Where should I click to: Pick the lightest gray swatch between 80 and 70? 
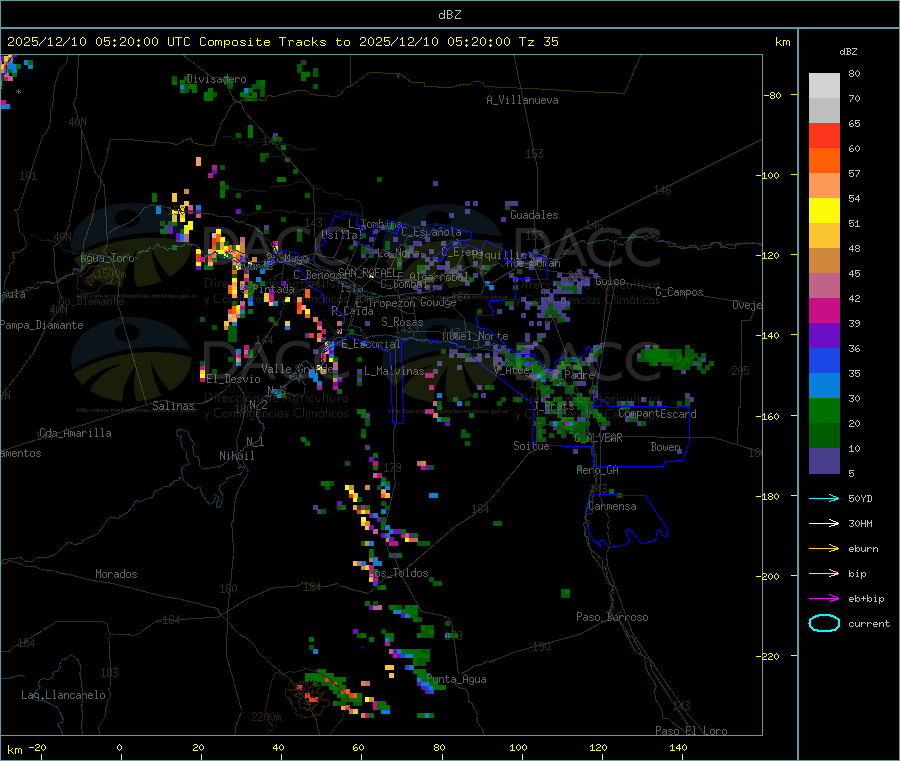pos(824,86)
